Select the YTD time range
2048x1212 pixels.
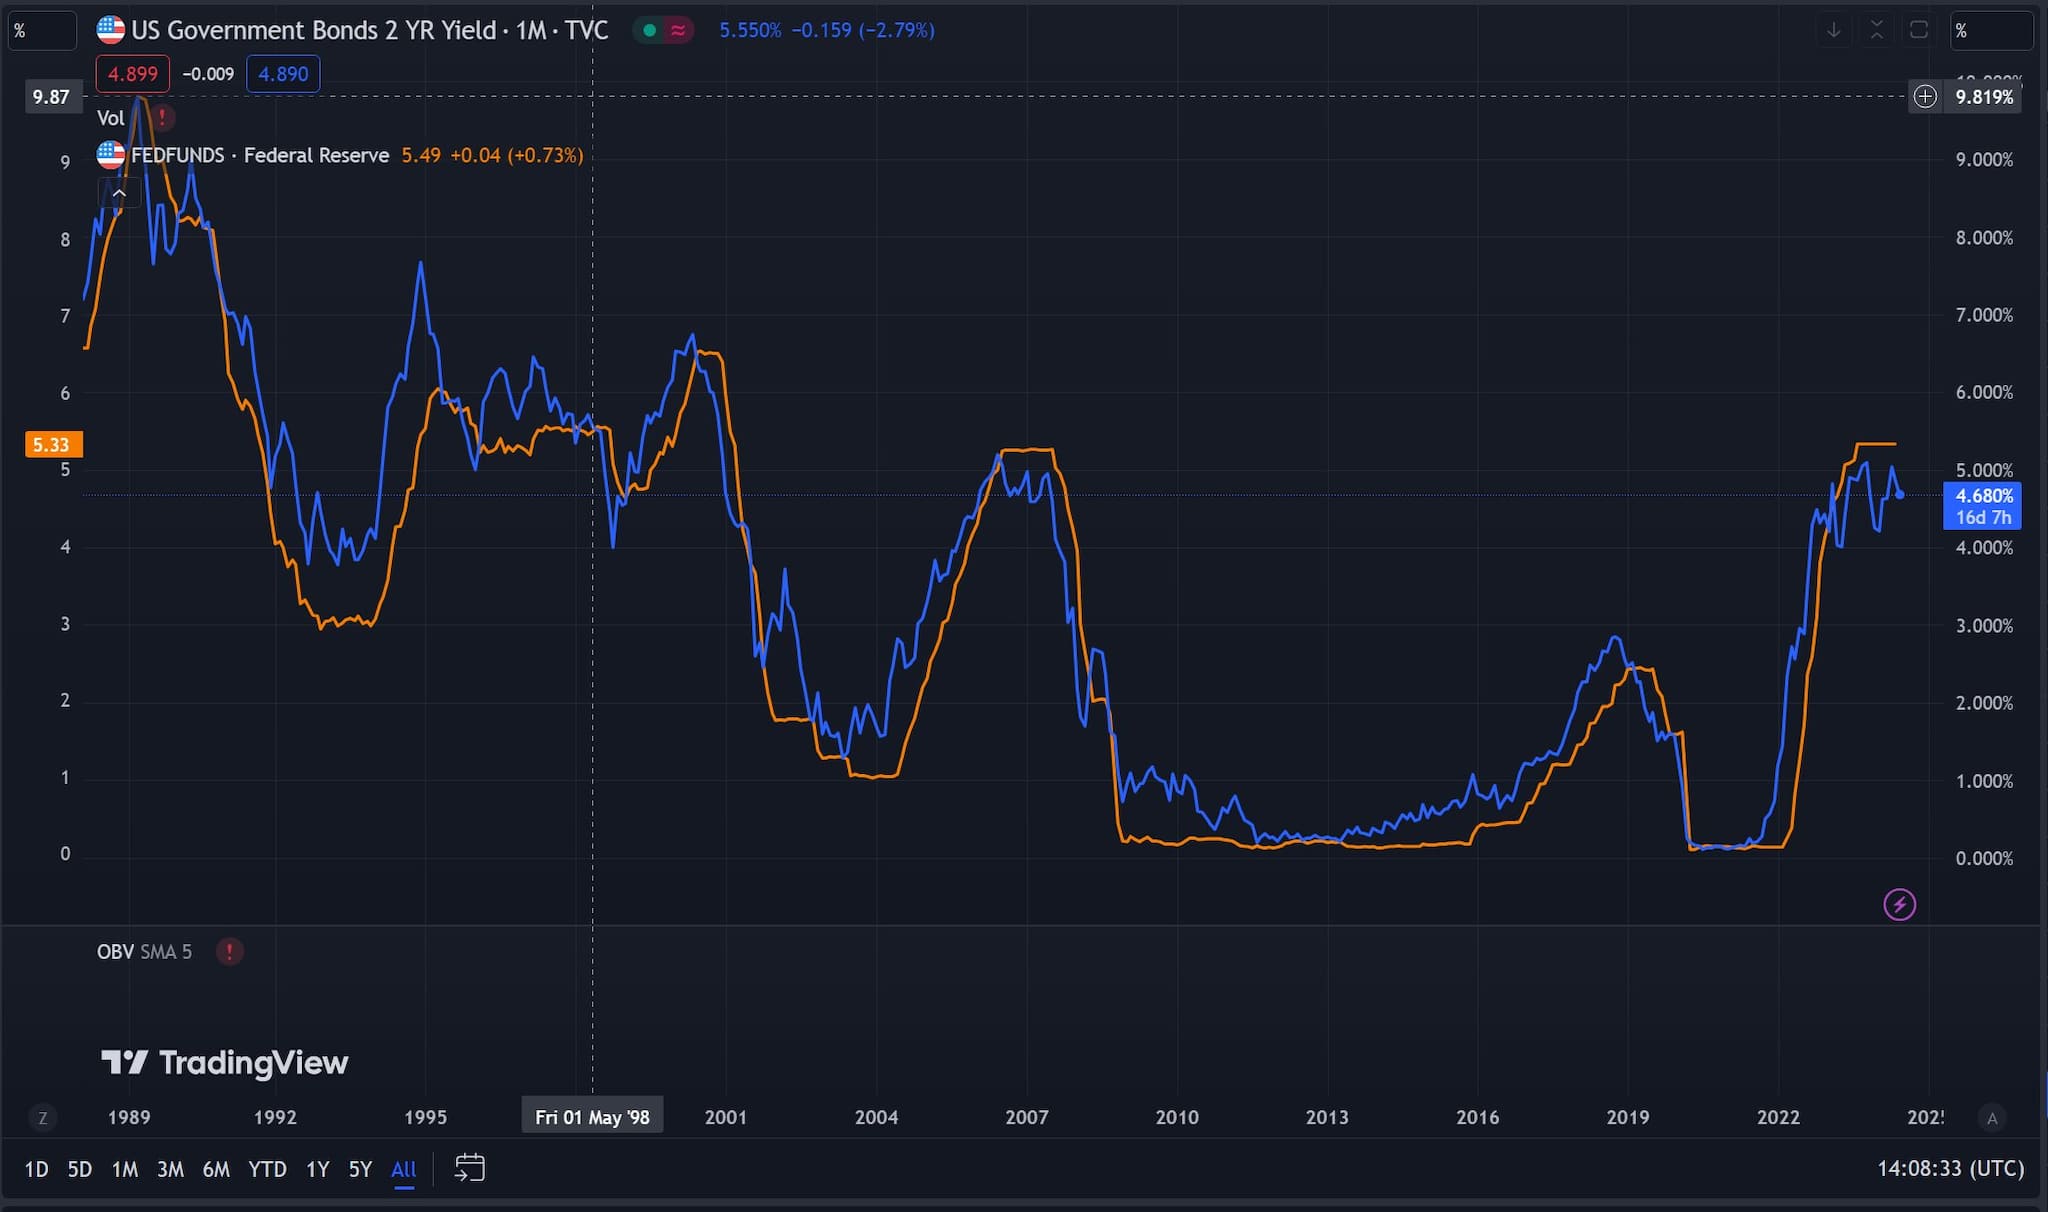[267, 1169]
